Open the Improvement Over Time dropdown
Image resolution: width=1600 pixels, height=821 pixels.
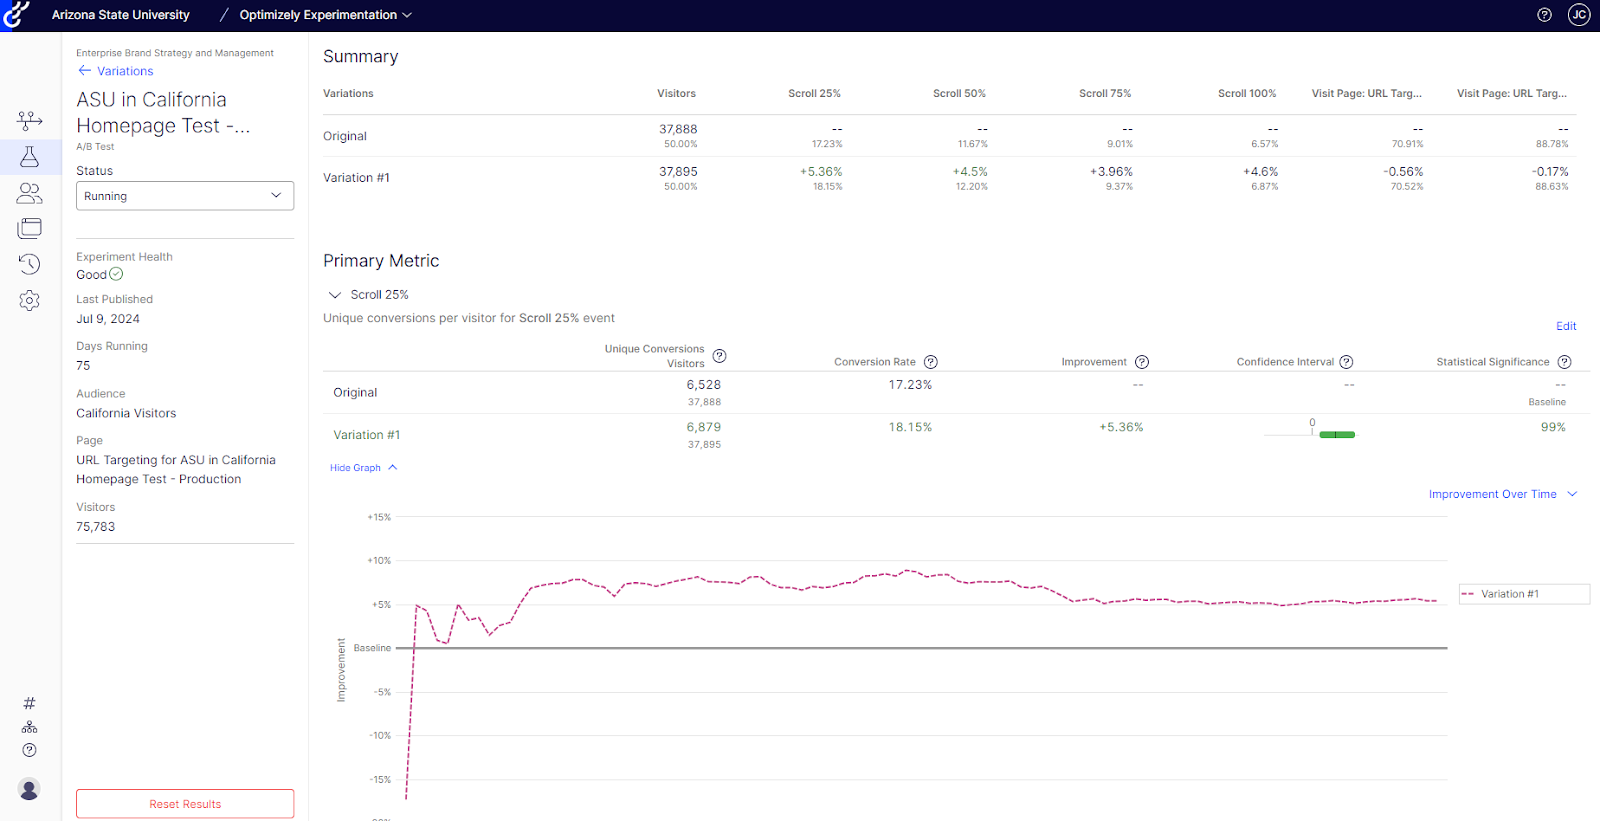tap(1503, 494)
